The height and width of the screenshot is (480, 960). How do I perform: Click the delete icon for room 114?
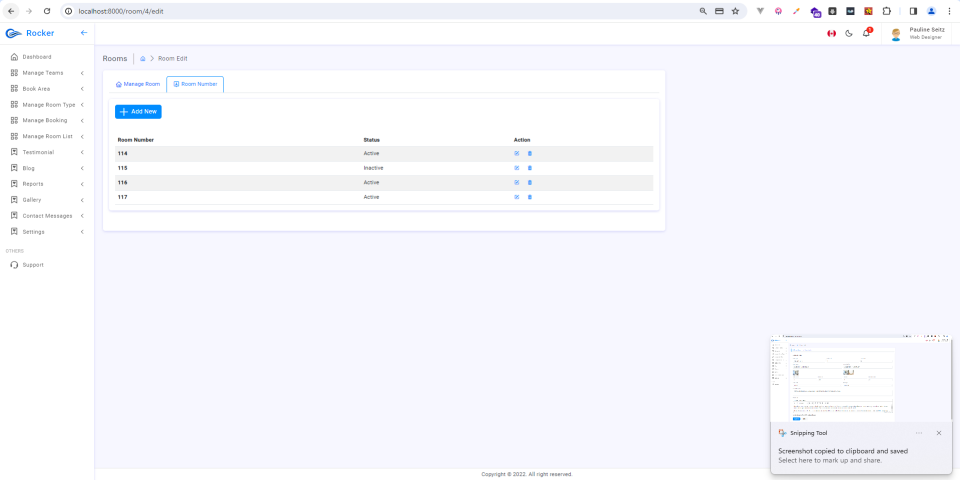click(x=530, y=153)
